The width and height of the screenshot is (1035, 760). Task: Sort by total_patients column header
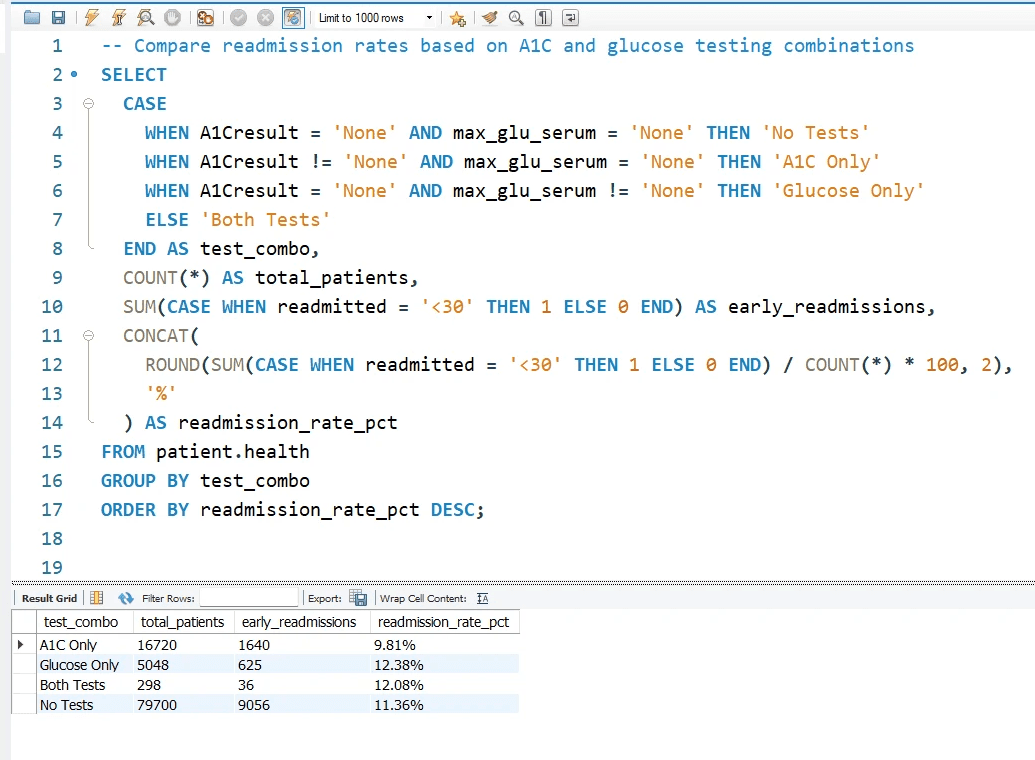click(184, 622)
